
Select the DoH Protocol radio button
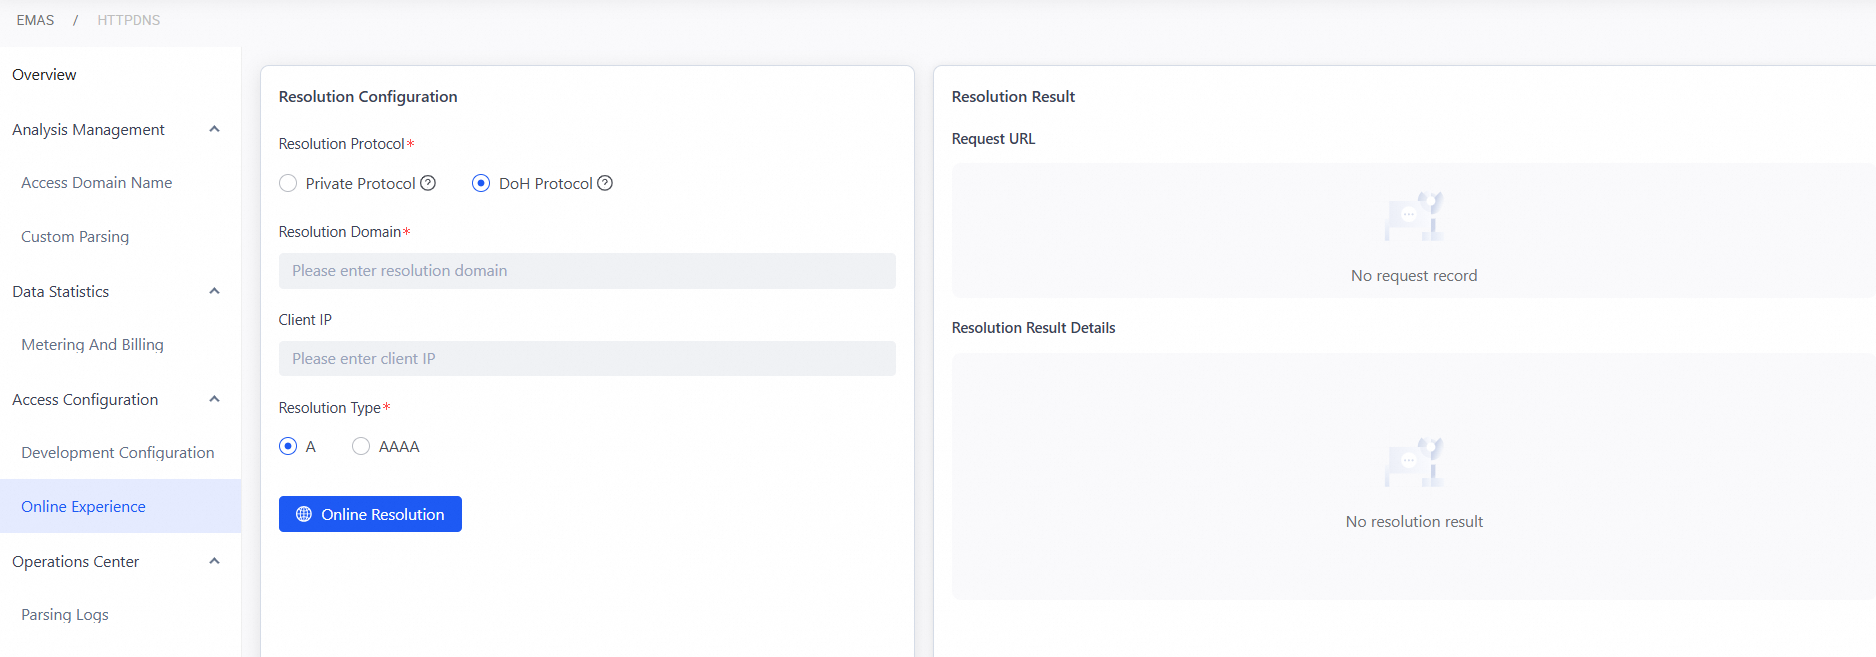pyautogui.click(x=481, y=183)
